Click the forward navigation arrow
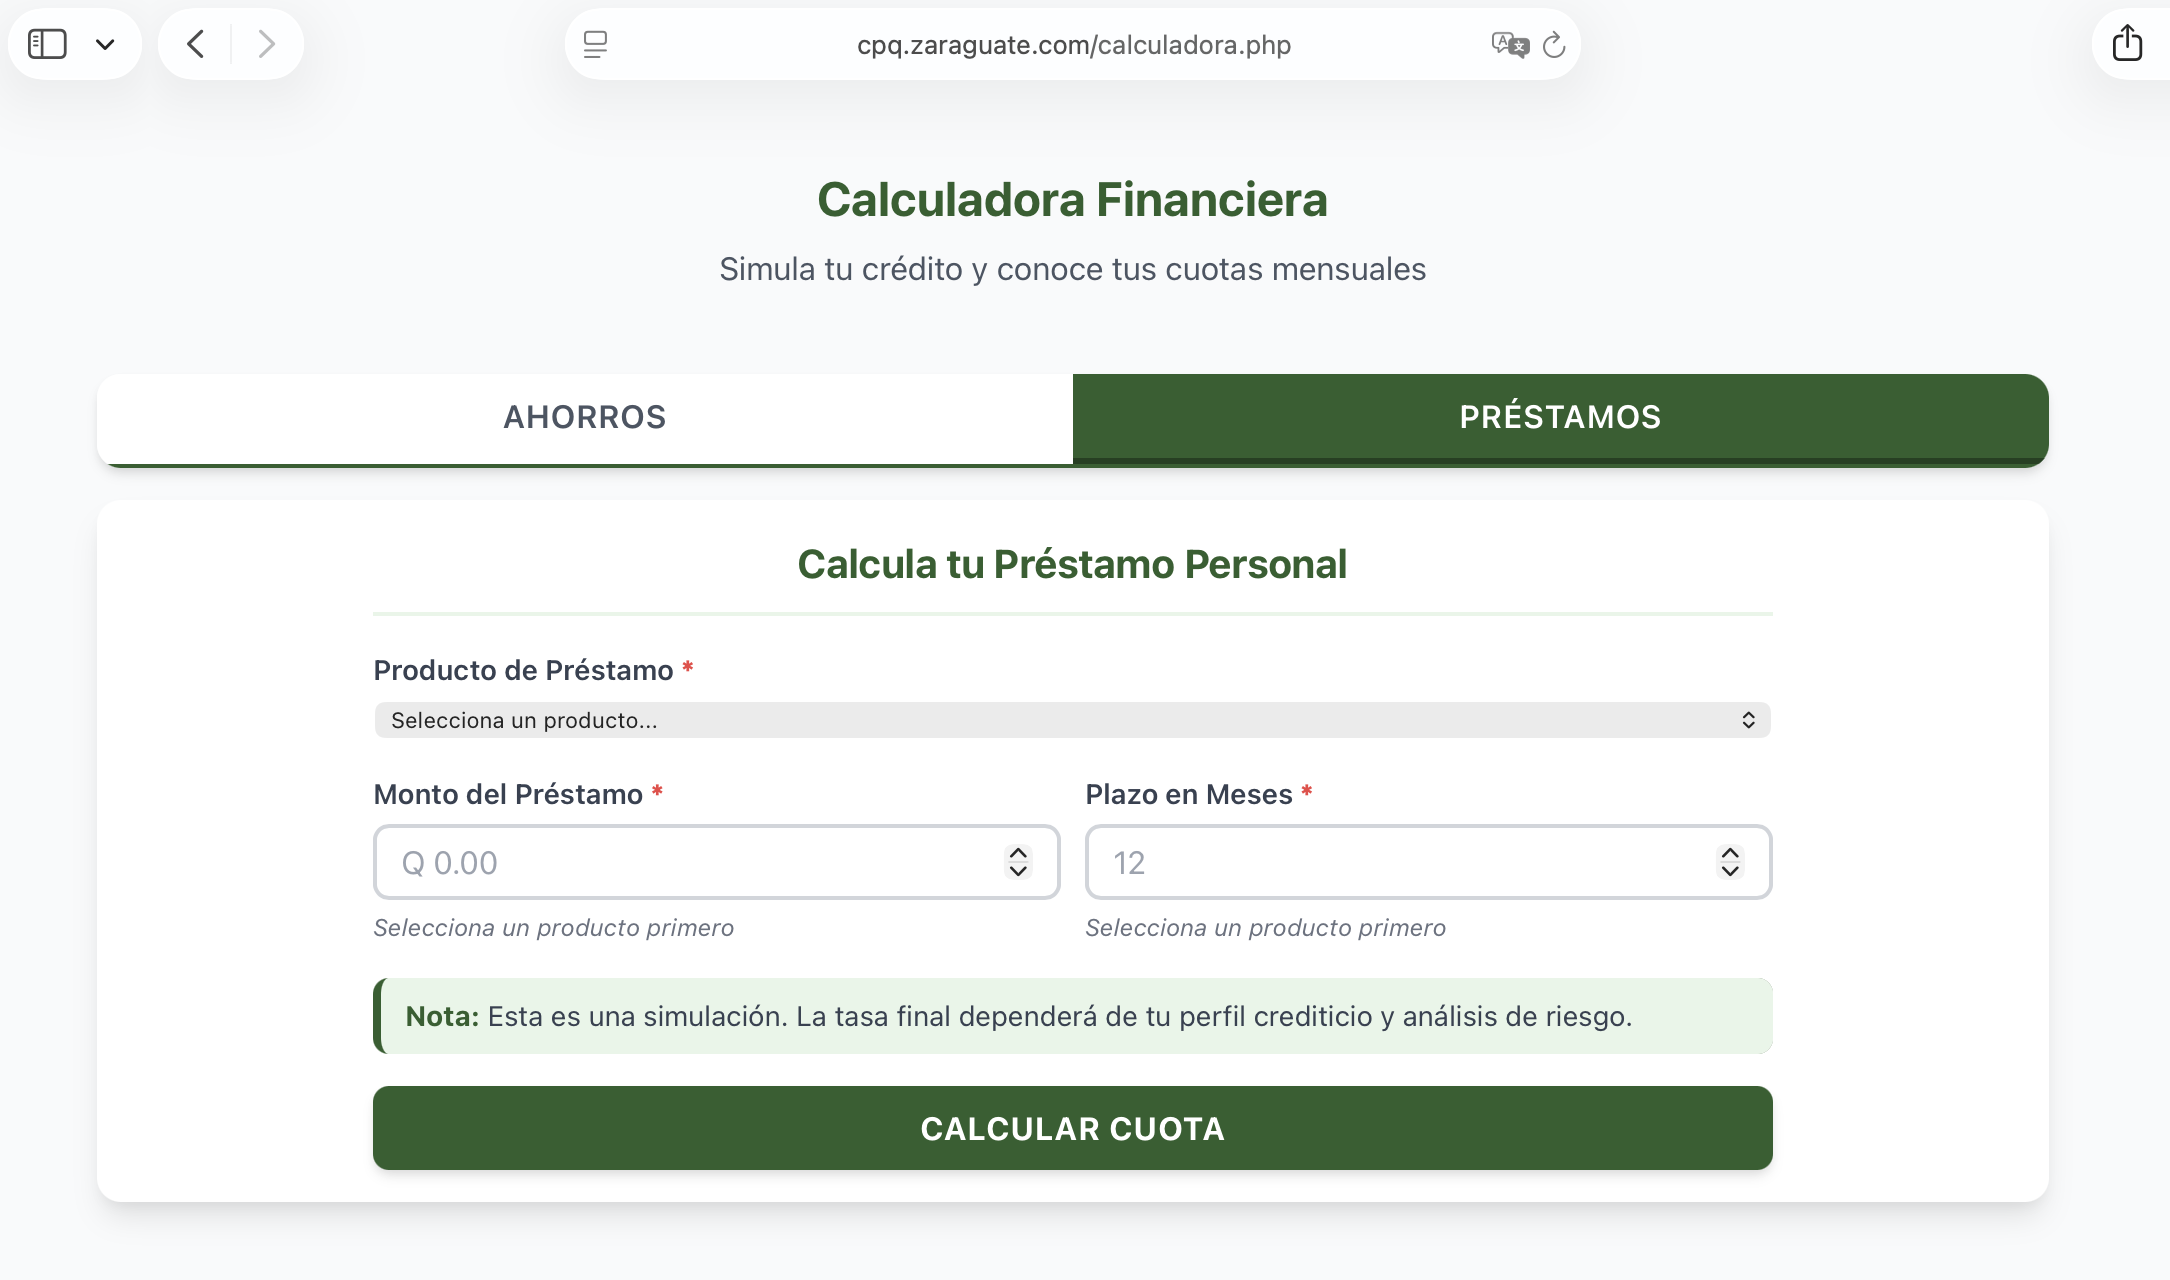This screenshot has height=1280, width=2170. [266, 43]
